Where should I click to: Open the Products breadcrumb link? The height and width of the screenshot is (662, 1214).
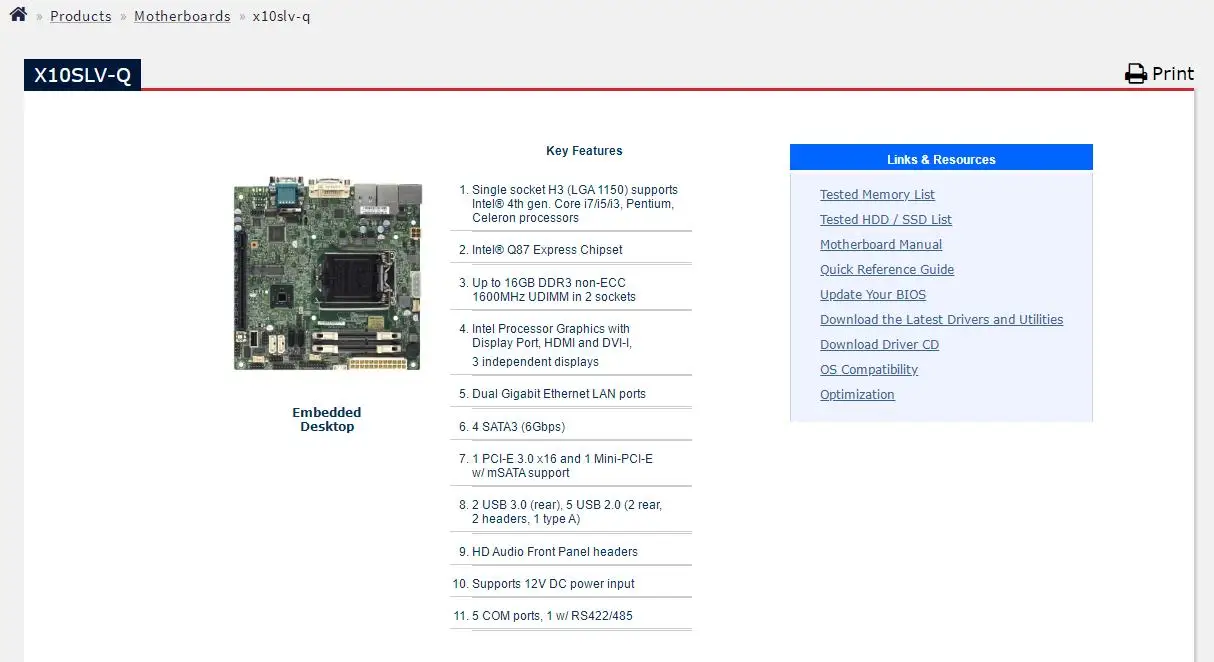coord(81,16)
